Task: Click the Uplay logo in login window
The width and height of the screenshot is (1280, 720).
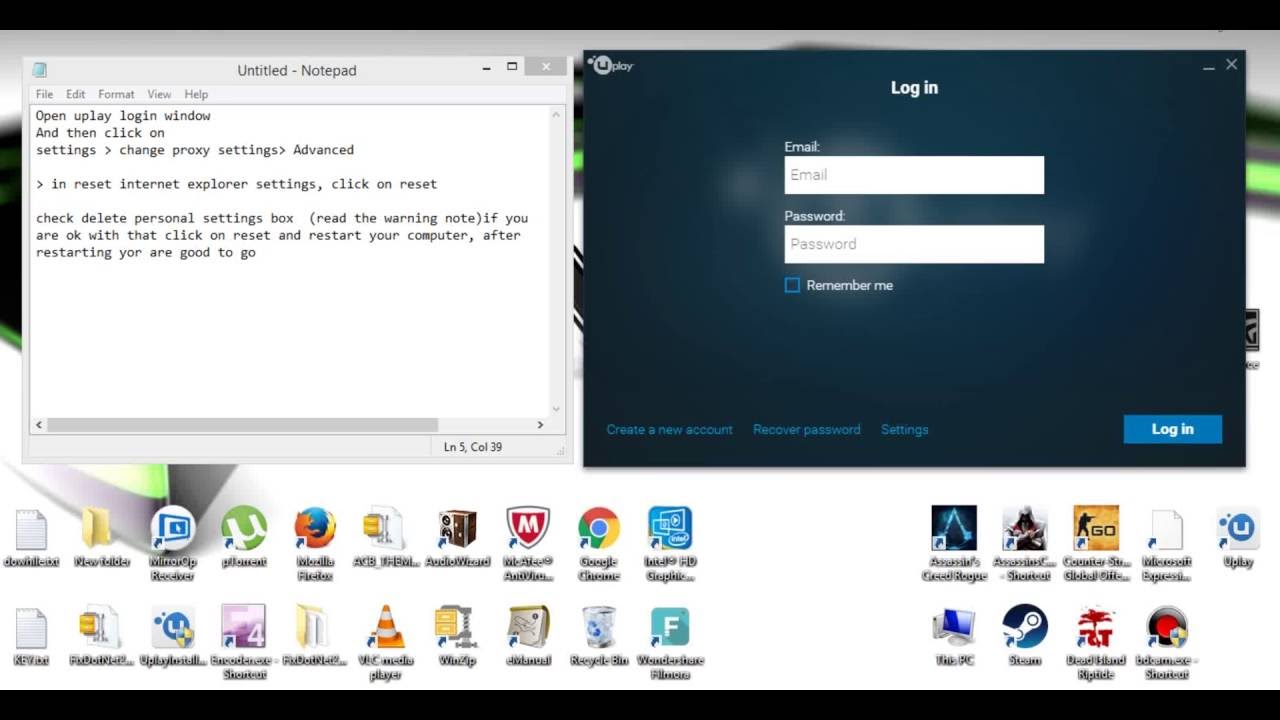Action: 612,65
